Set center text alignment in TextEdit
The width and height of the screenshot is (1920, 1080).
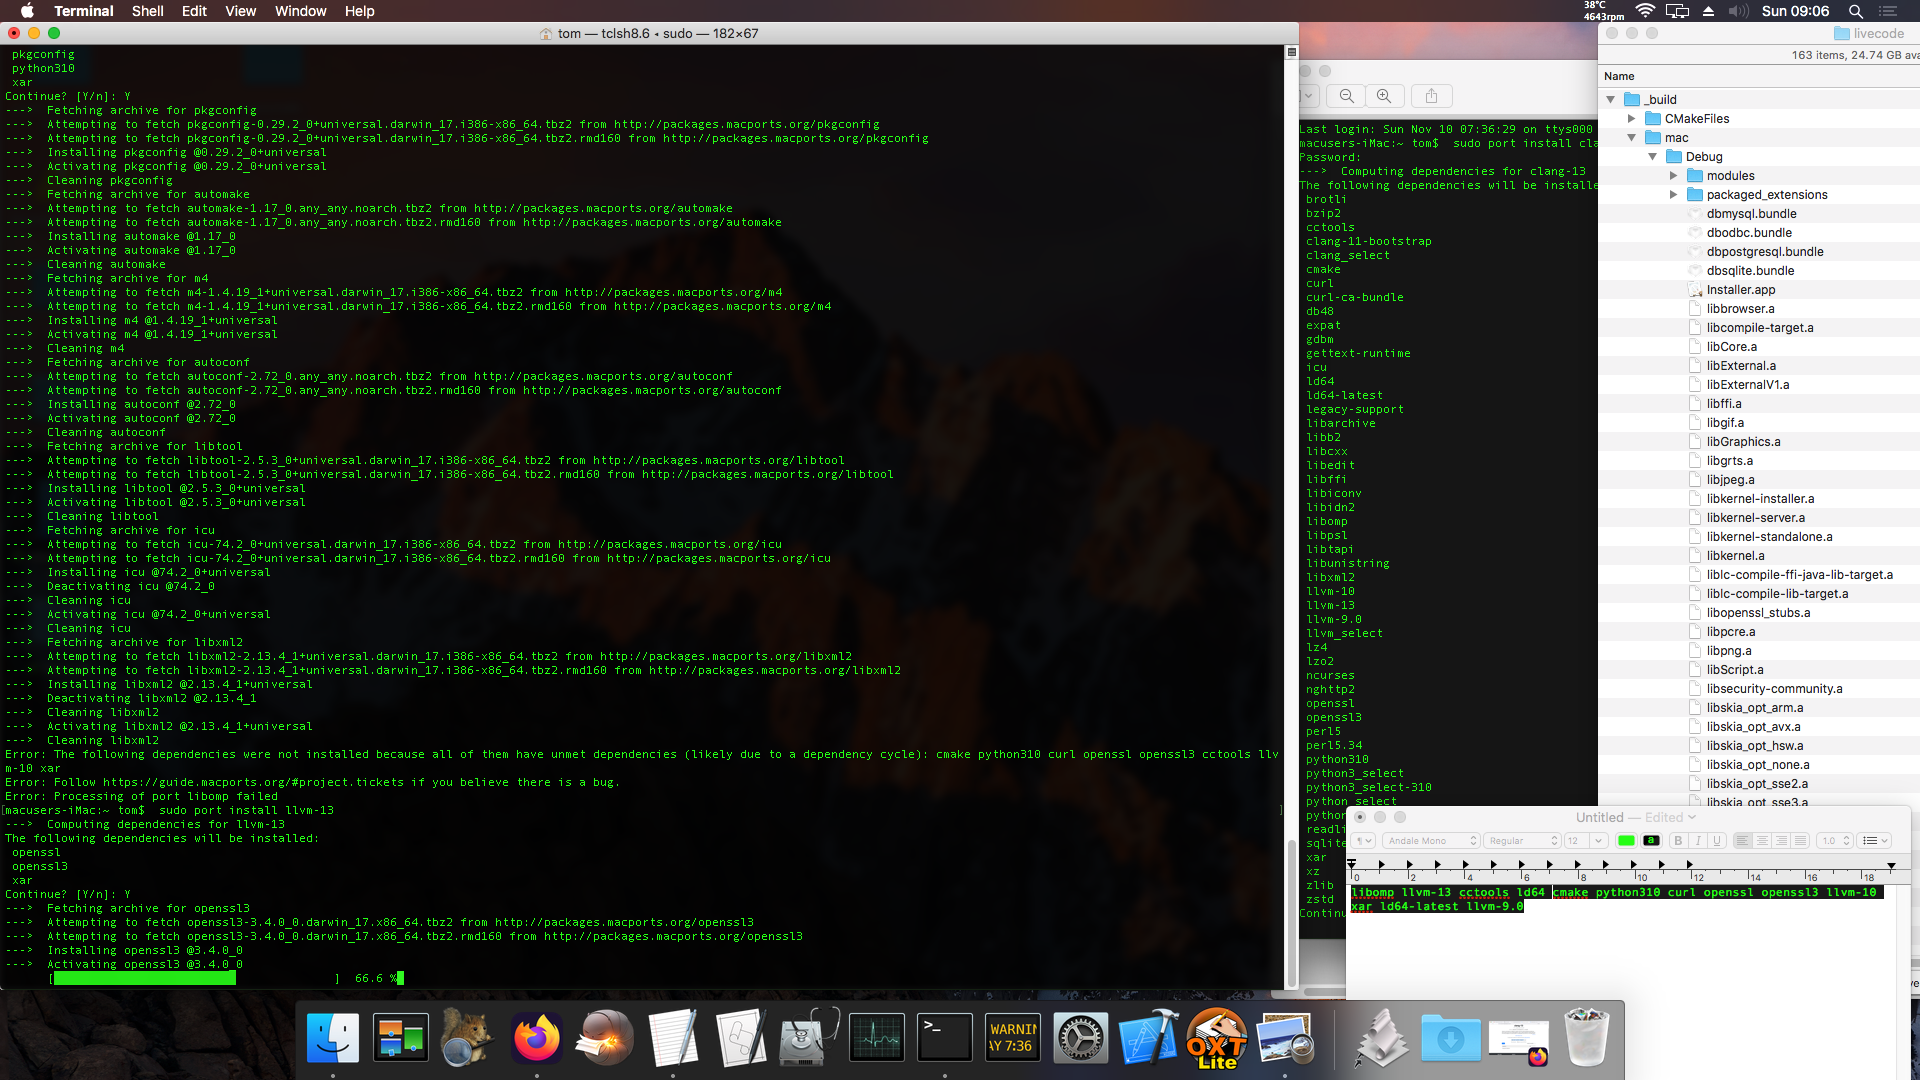[x=1762, y=841]
